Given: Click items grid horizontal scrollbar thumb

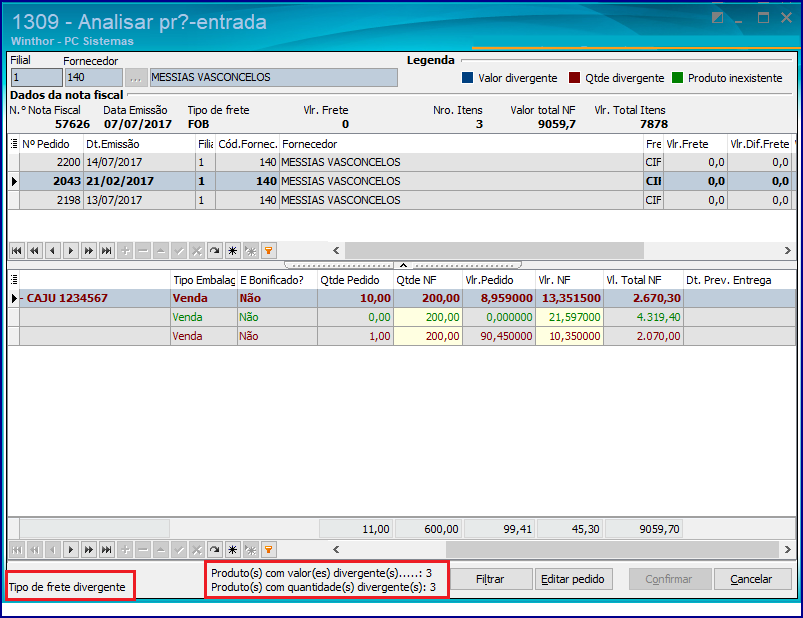Looking at the screenshot, I should coord(612,549).
